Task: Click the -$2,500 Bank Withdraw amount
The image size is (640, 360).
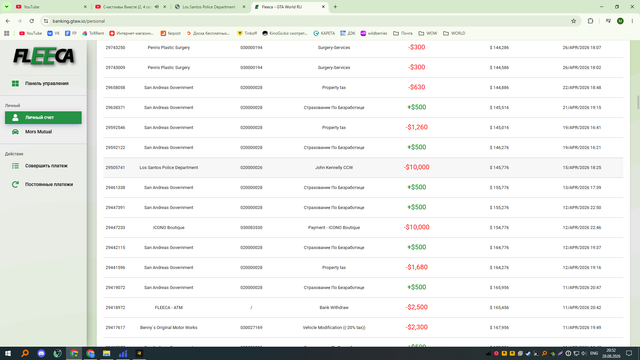Action: pos(416,307)
